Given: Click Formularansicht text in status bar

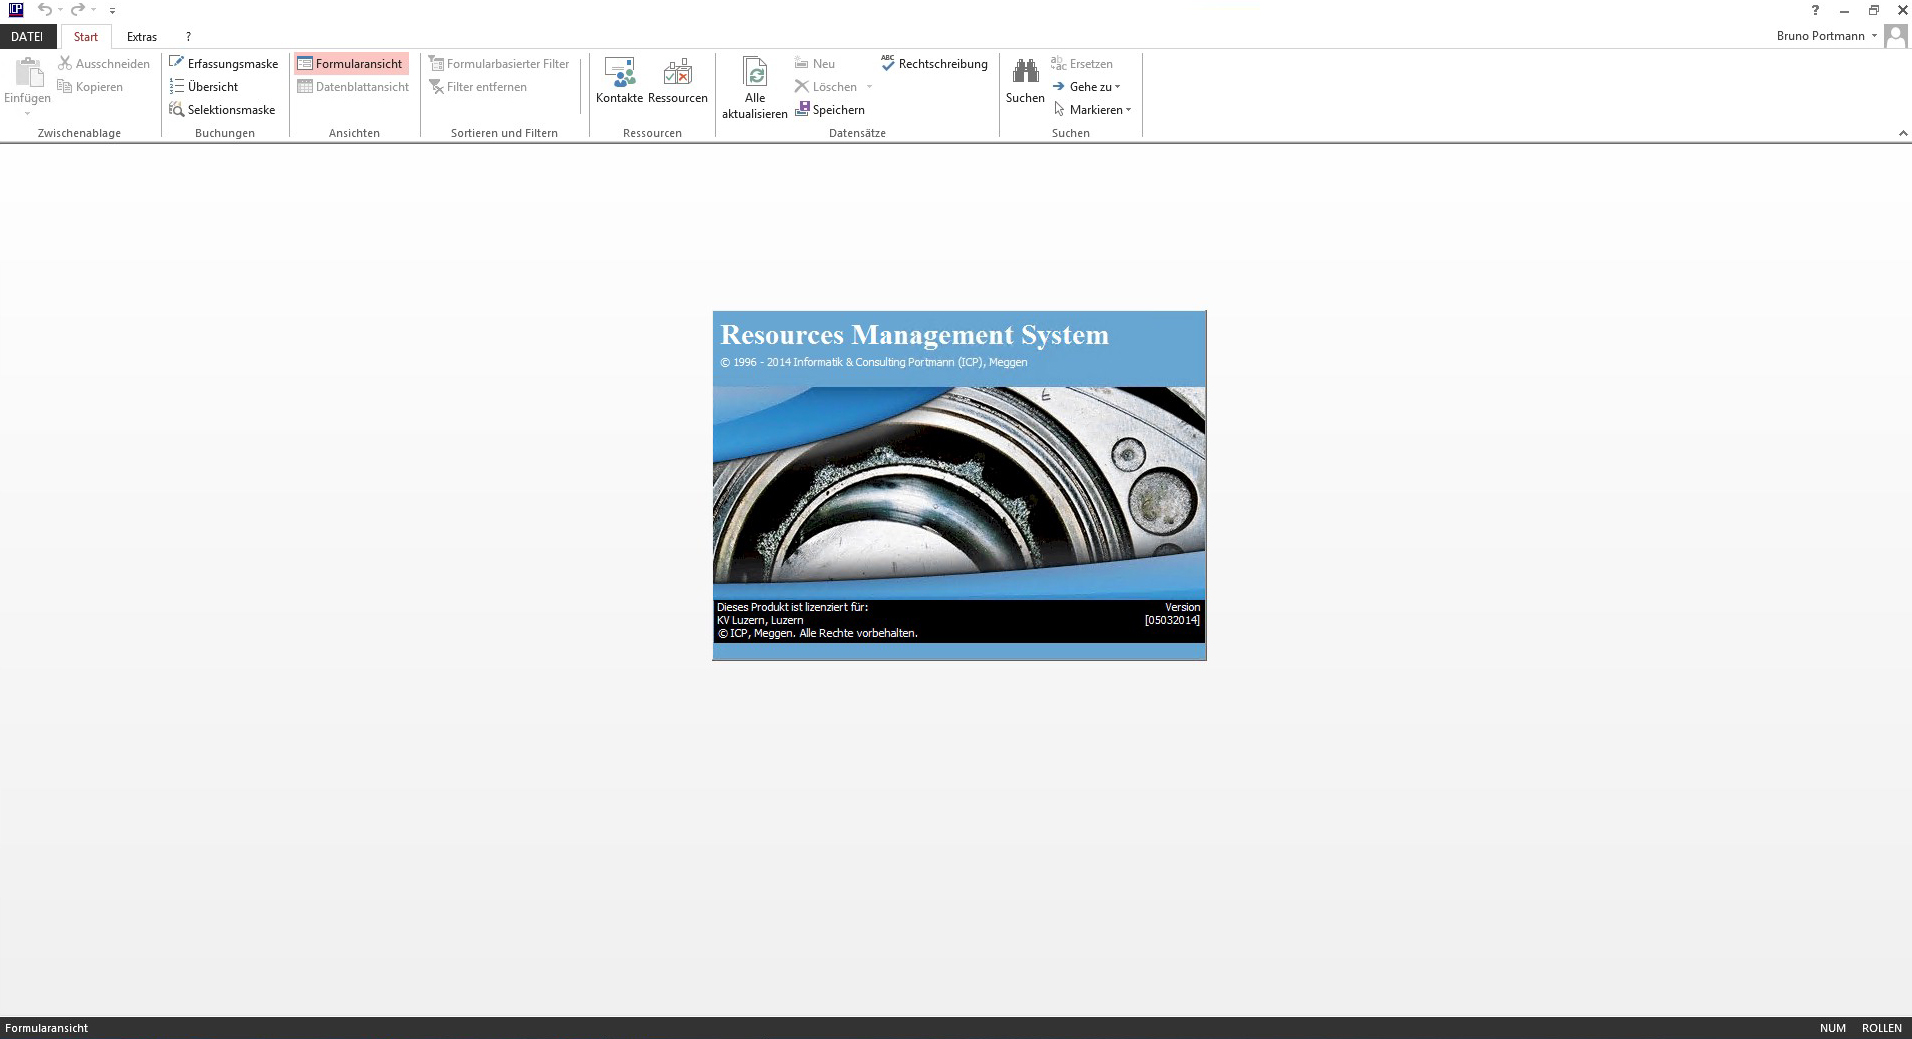Looking at the screenshot, I should tap(46, 1028).
